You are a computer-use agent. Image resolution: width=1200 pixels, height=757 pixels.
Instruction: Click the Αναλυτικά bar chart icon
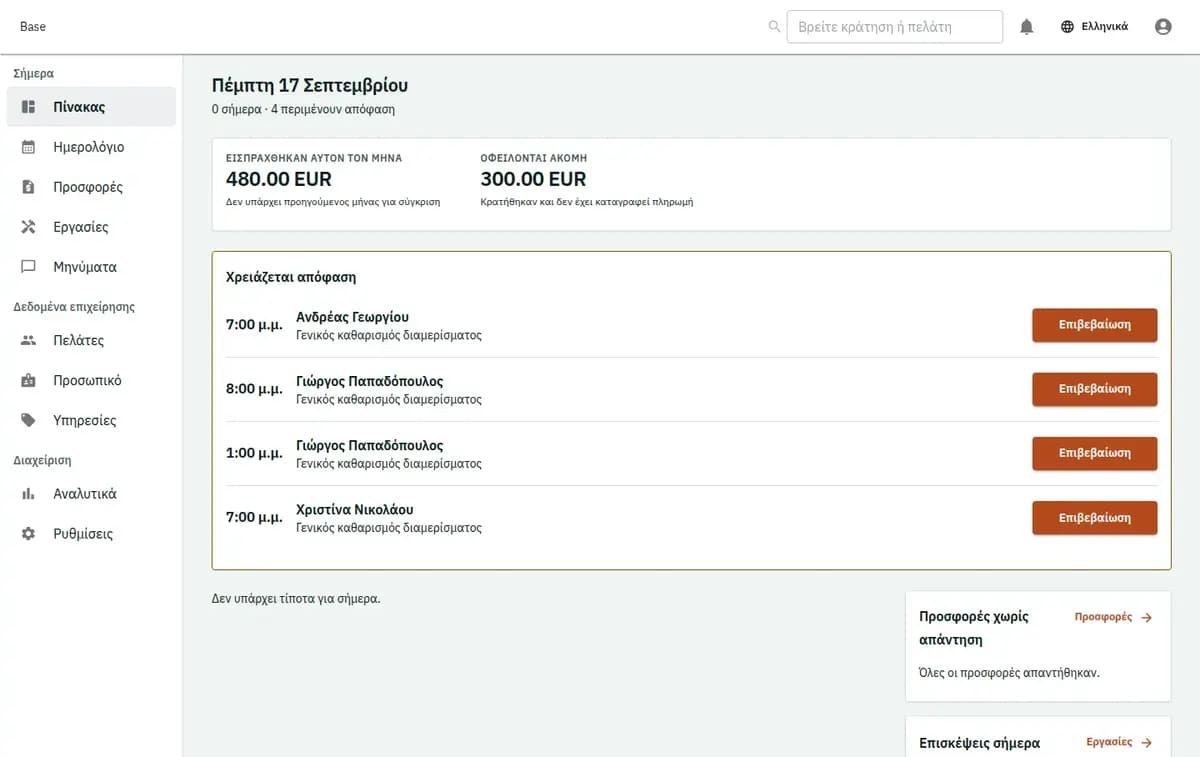(29, 494)
